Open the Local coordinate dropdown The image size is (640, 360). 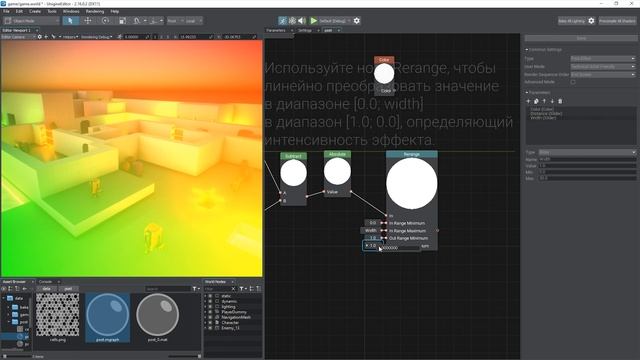pos(193,20)
